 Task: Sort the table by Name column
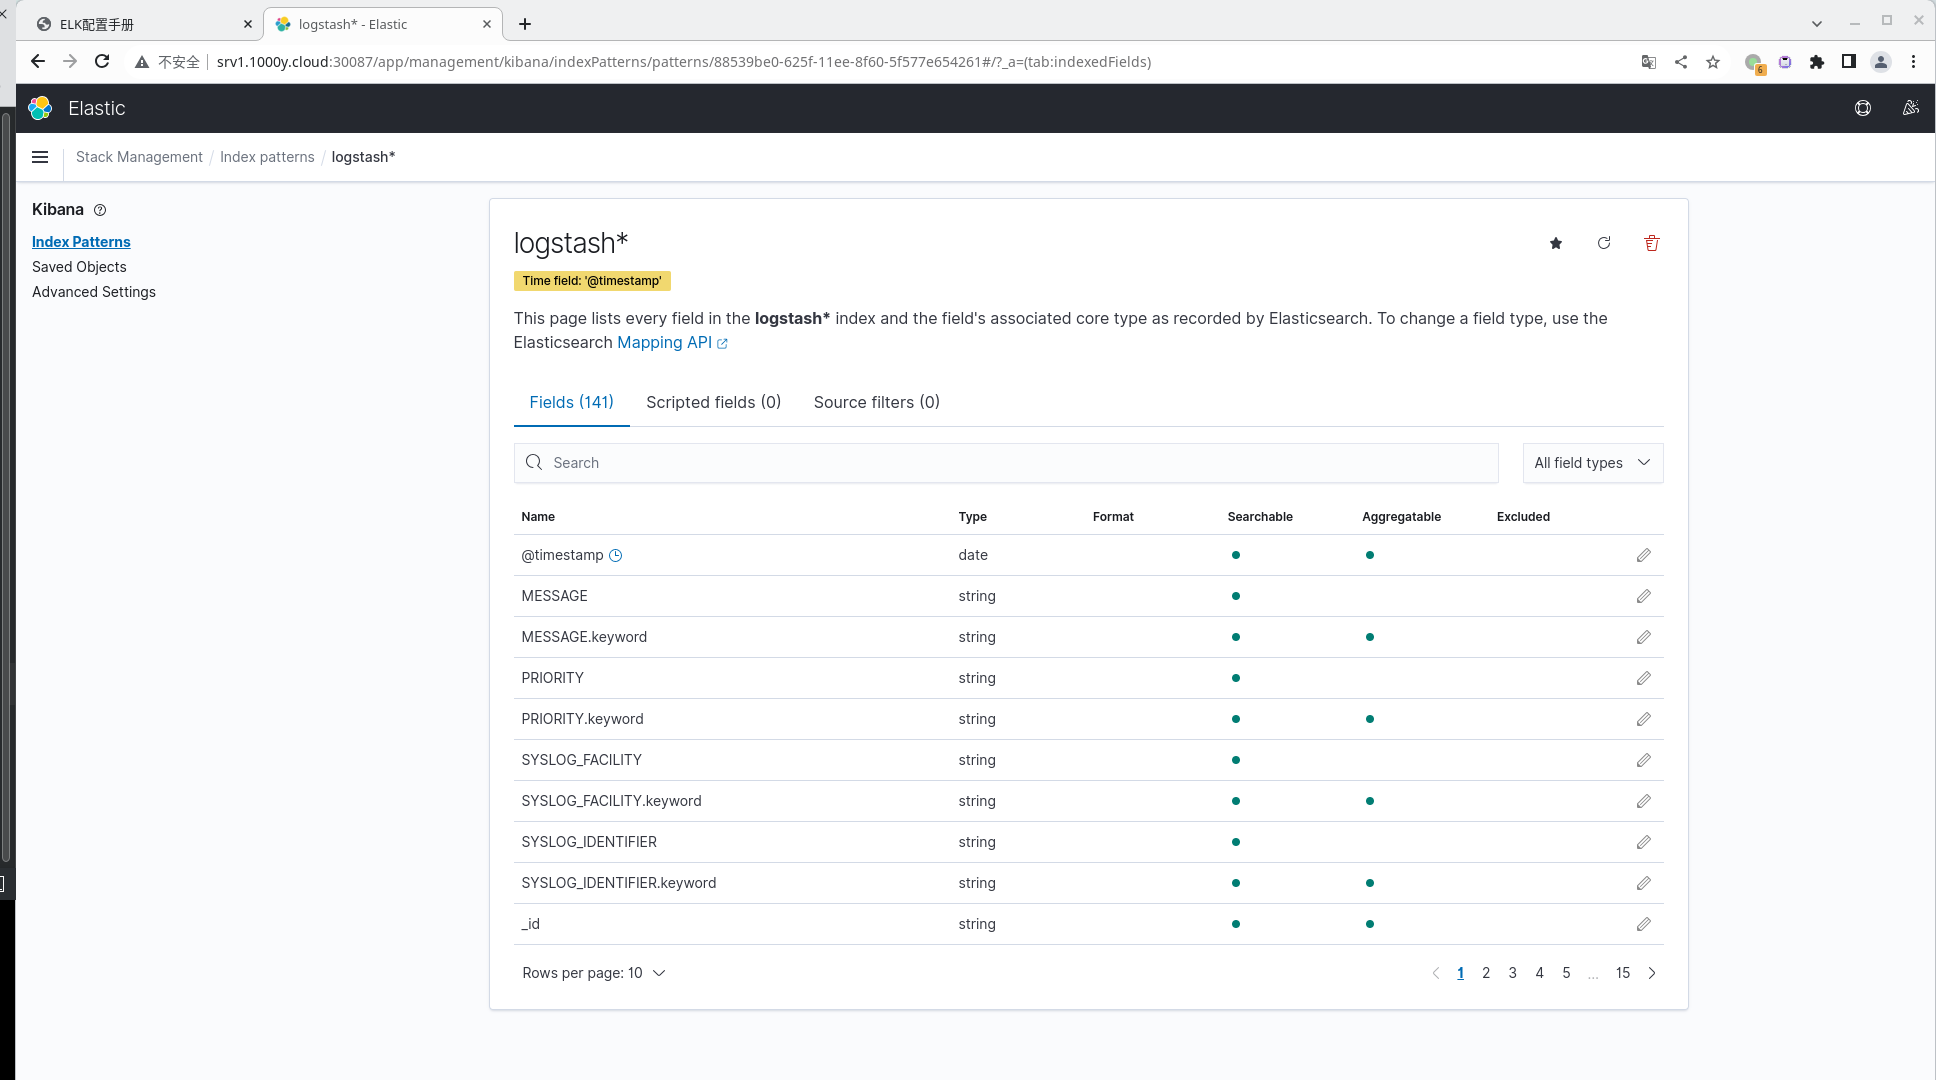pyautogui.click(x=538, y=517)
